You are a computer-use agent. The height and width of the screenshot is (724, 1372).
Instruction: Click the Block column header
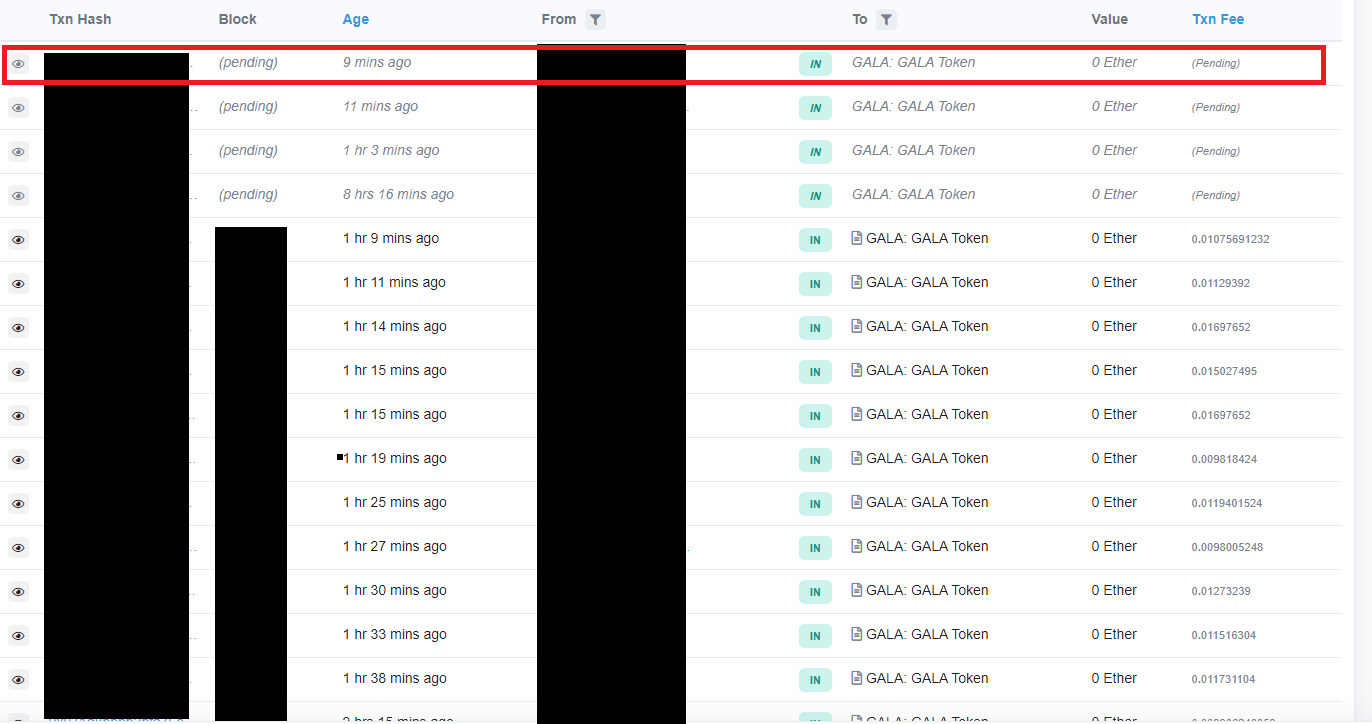coord(237,19)
